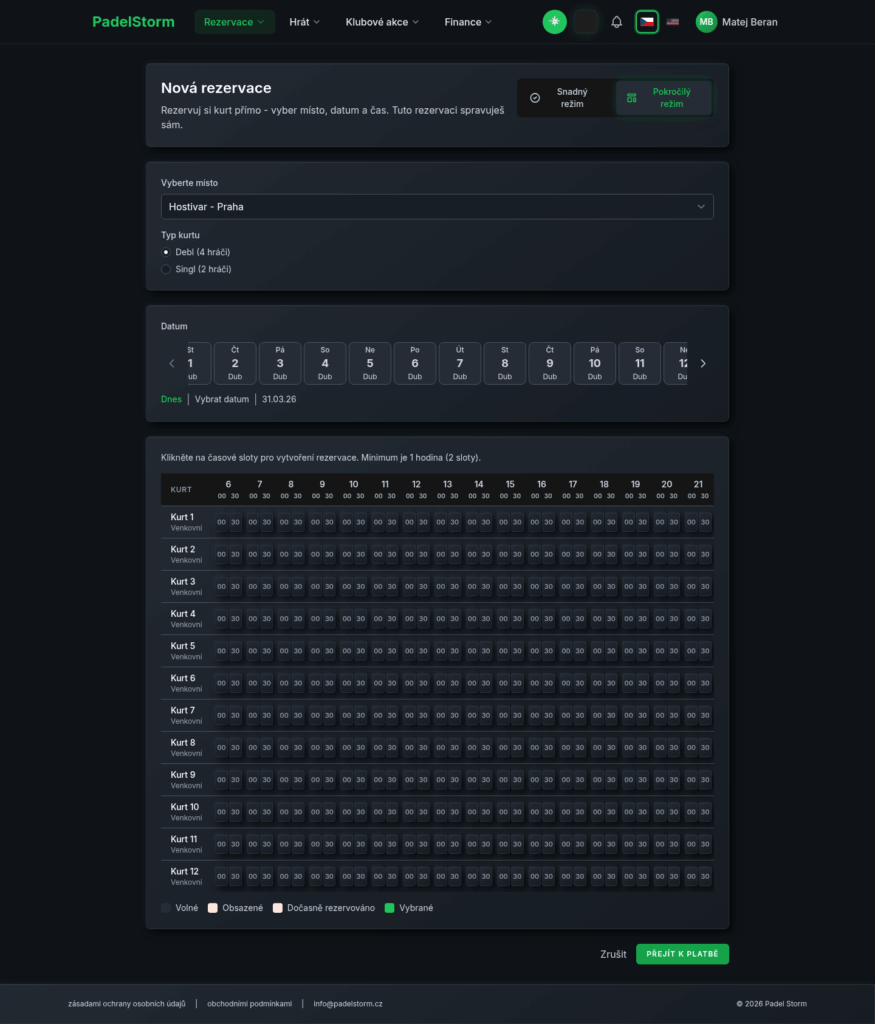Open zásadami ochrany osobních údajů link
Screen dimensions: 875x1024
pos(127,1004)
